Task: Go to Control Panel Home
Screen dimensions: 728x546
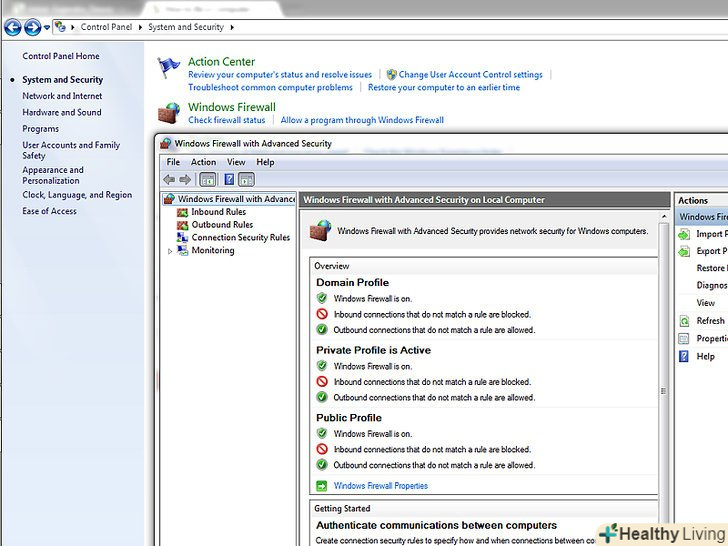Action: point(61,56)
